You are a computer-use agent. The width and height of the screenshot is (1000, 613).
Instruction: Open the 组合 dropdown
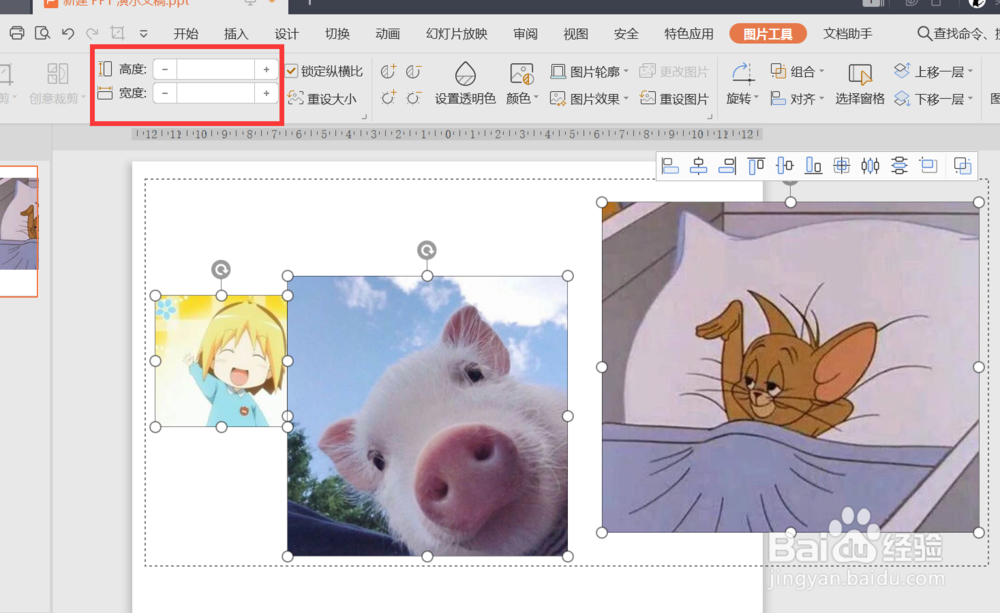click(x=797, y=71)
